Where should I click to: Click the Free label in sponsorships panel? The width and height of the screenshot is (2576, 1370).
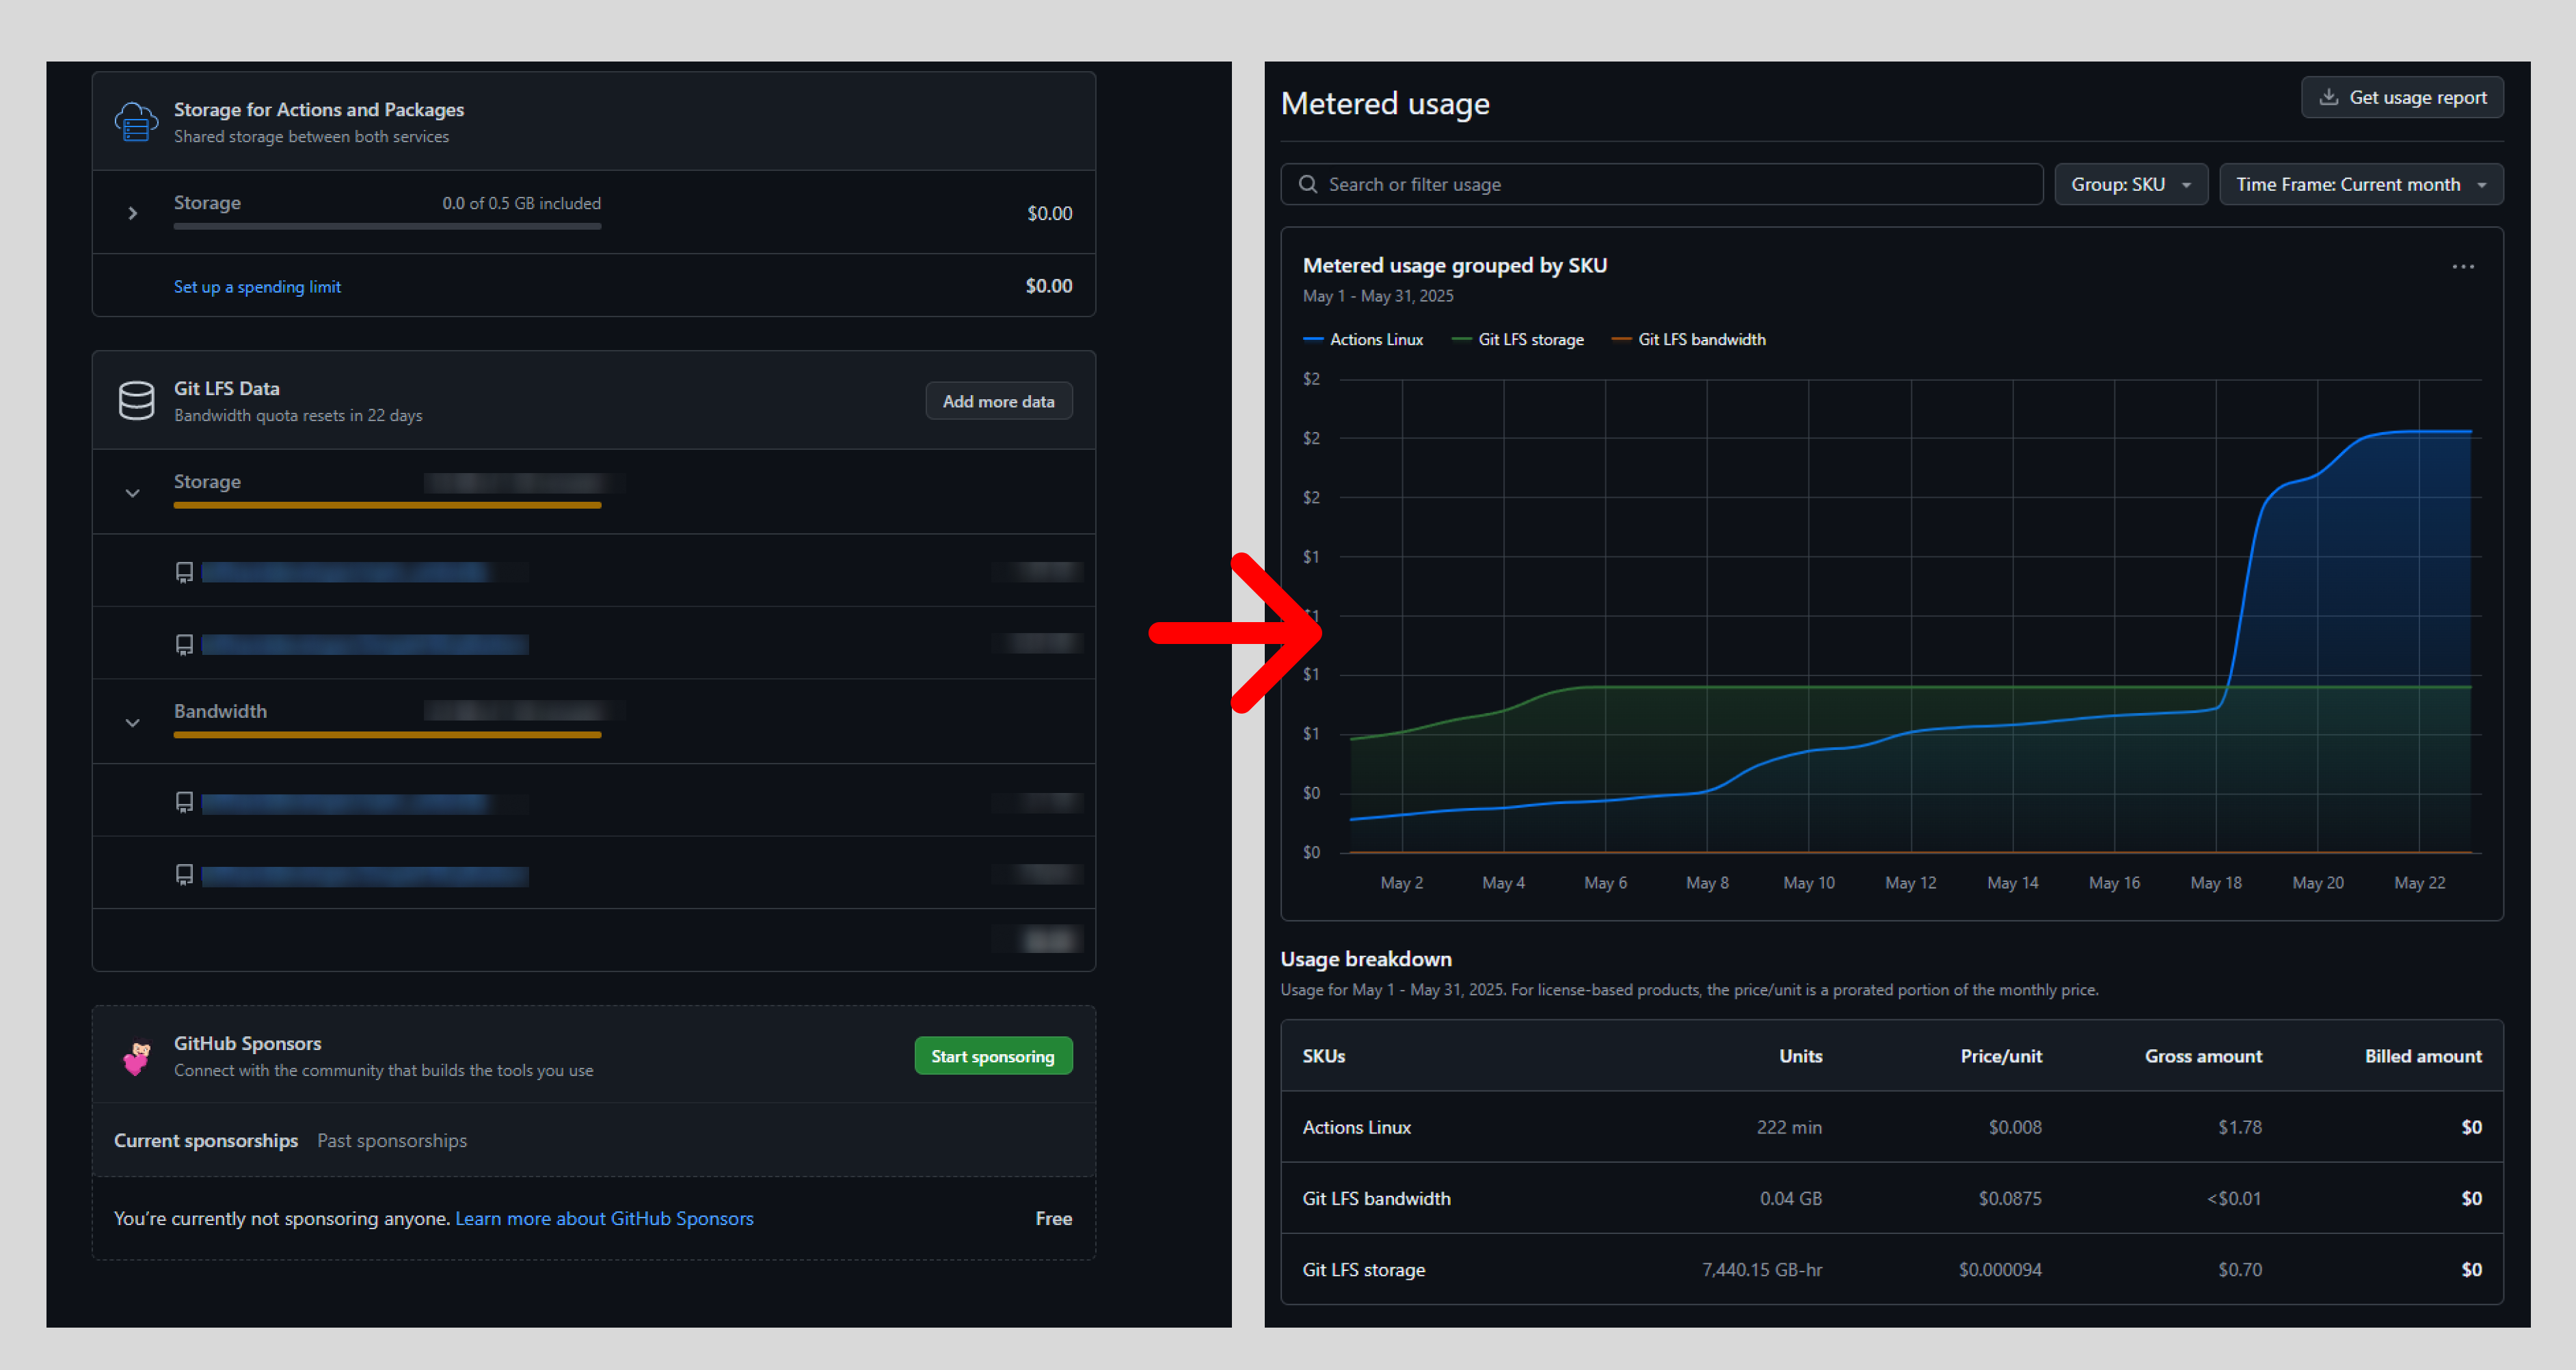[1053, 1219]
